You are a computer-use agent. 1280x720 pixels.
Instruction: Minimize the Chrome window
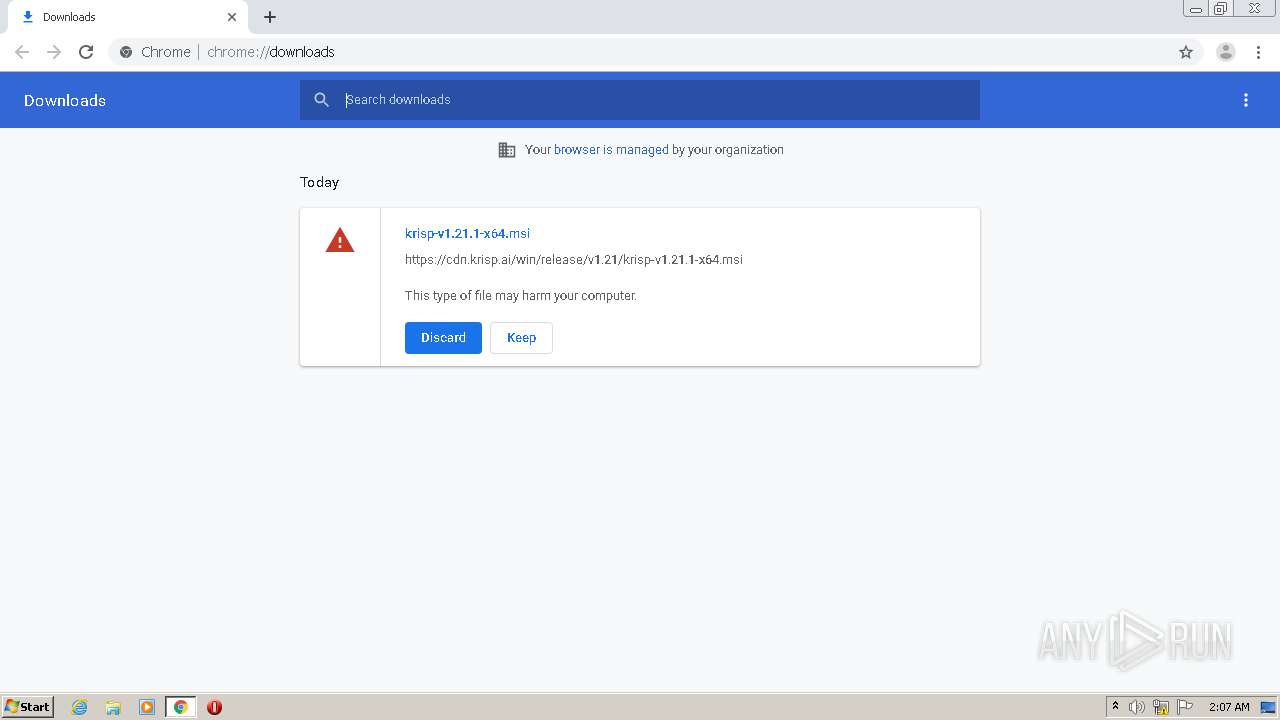[x=1196, y=9]
